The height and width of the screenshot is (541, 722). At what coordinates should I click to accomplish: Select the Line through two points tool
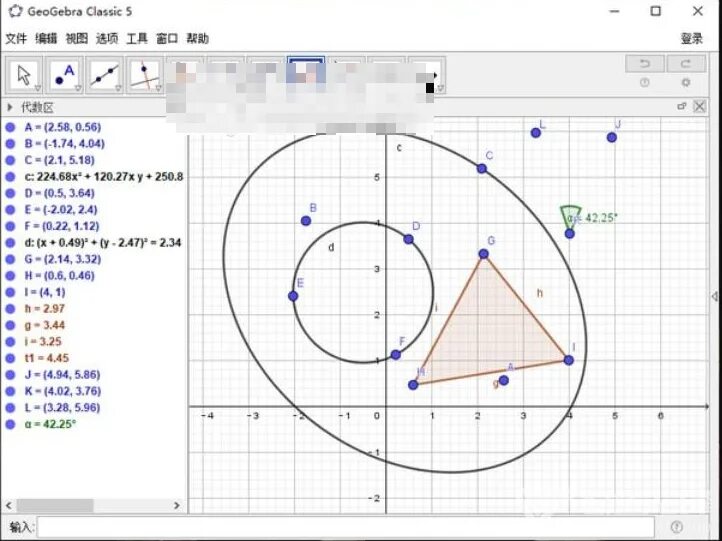pyautogui.click(x=105, y=74)
